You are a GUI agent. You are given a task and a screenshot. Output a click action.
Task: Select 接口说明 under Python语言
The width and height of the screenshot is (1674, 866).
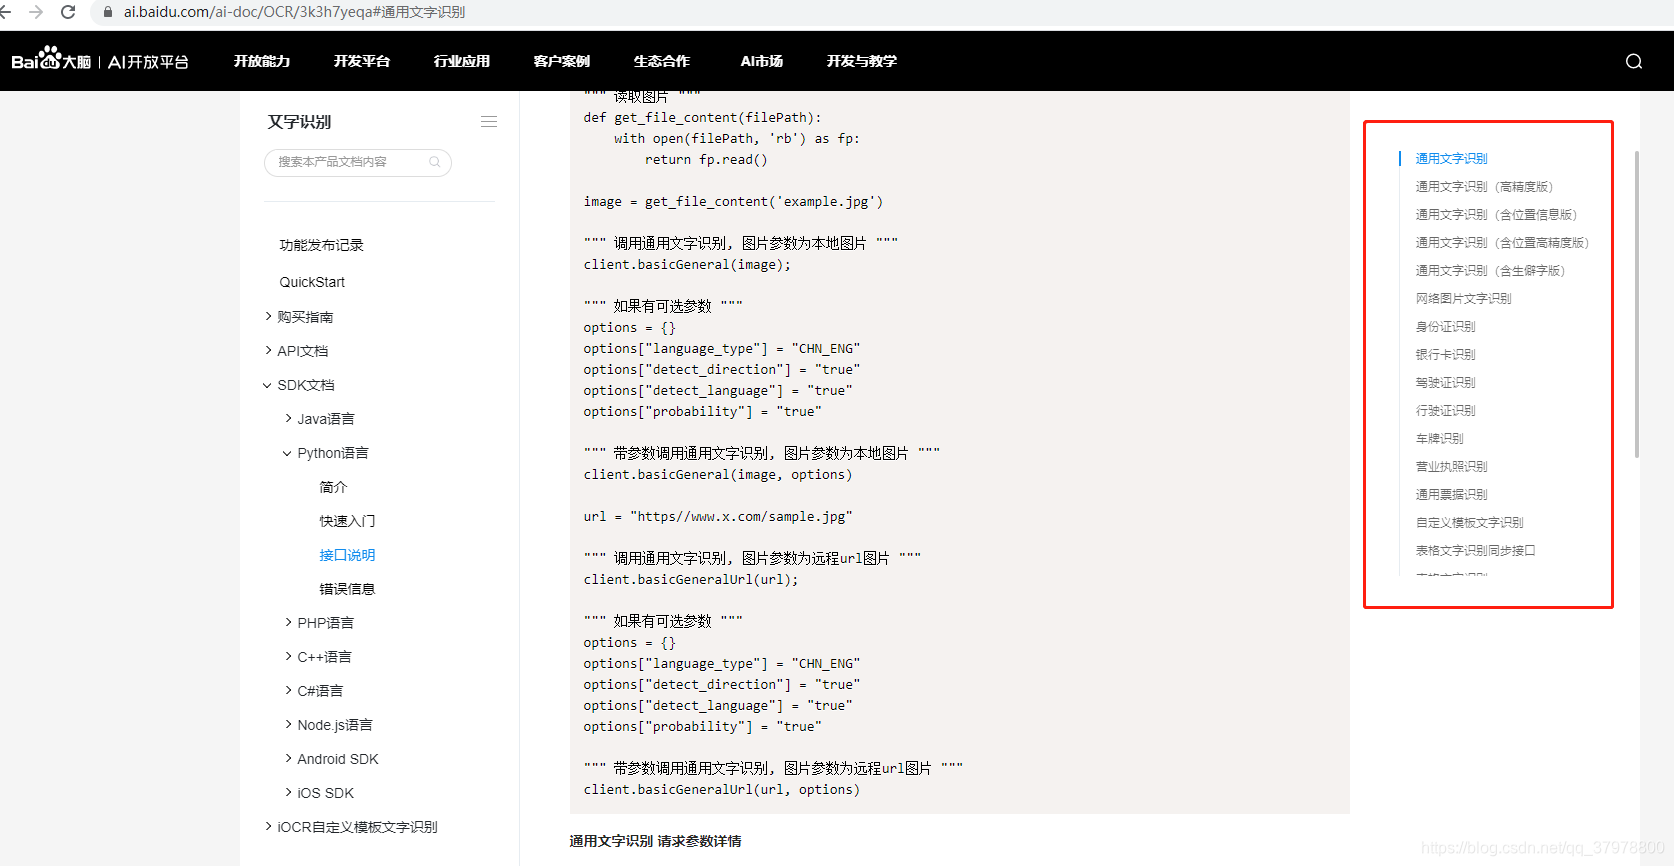coord(347,555)
